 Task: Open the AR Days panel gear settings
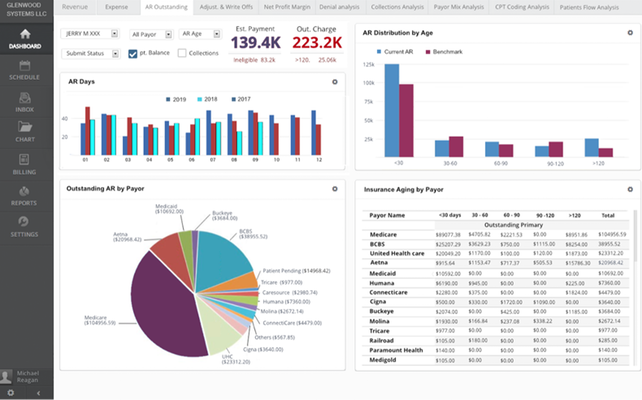[335, 81]
